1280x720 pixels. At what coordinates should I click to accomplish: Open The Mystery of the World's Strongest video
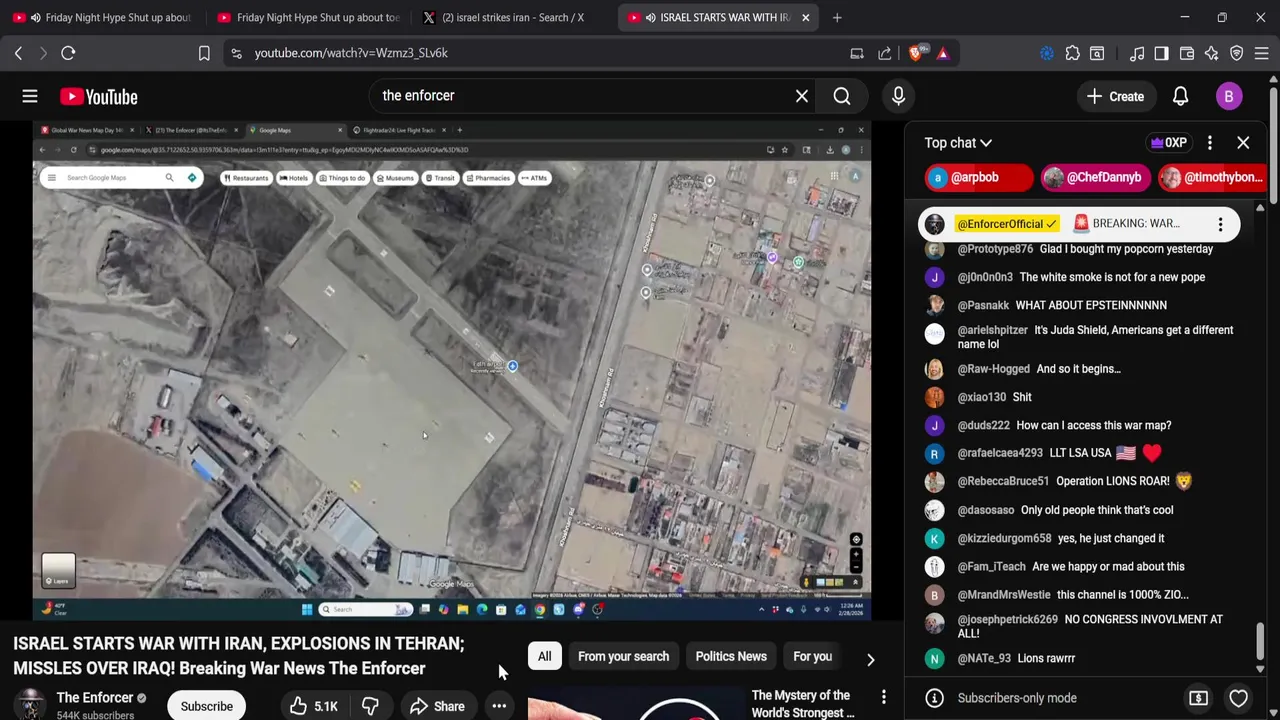click(x=803, y=704)
